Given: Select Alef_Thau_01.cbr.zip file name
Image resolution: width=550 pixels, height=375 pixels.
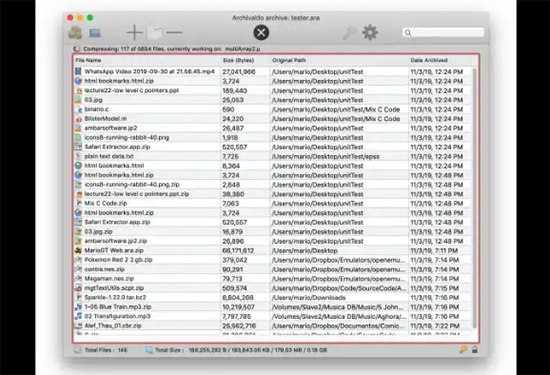Looking at the screenshot, I should point(113,326).
